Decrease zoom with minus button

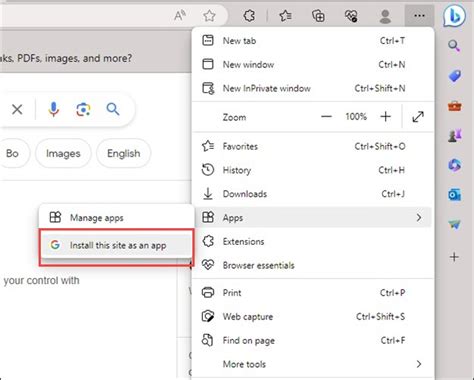(x=326, y=117)
